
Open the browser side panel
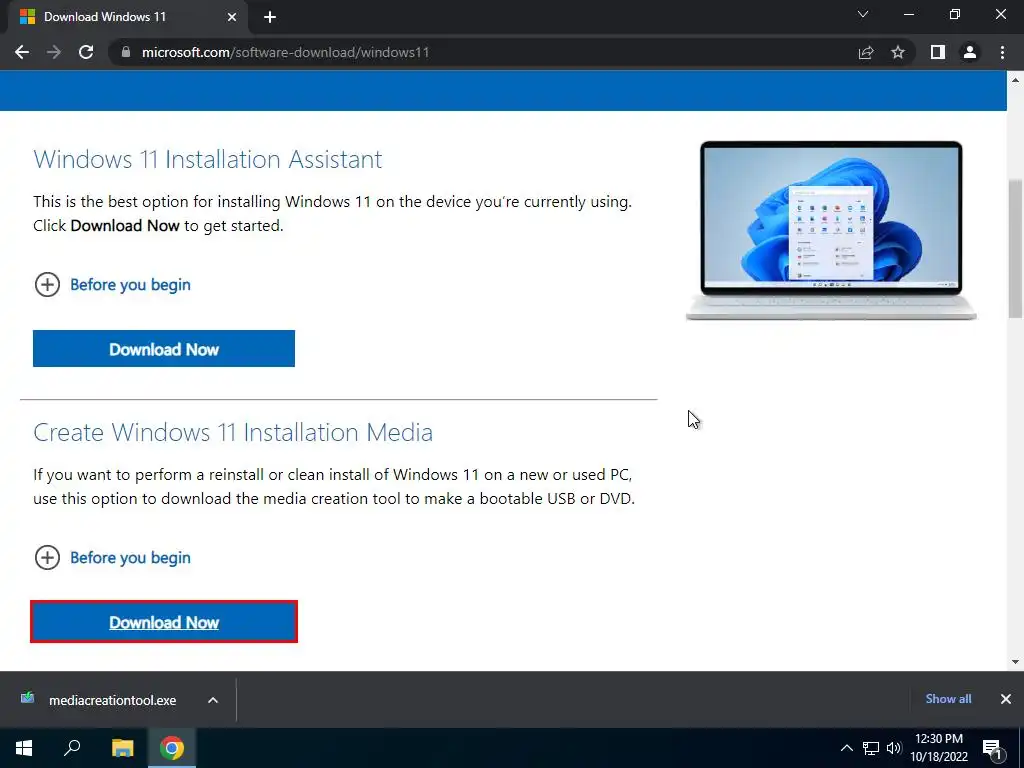[x=938, y=52]
